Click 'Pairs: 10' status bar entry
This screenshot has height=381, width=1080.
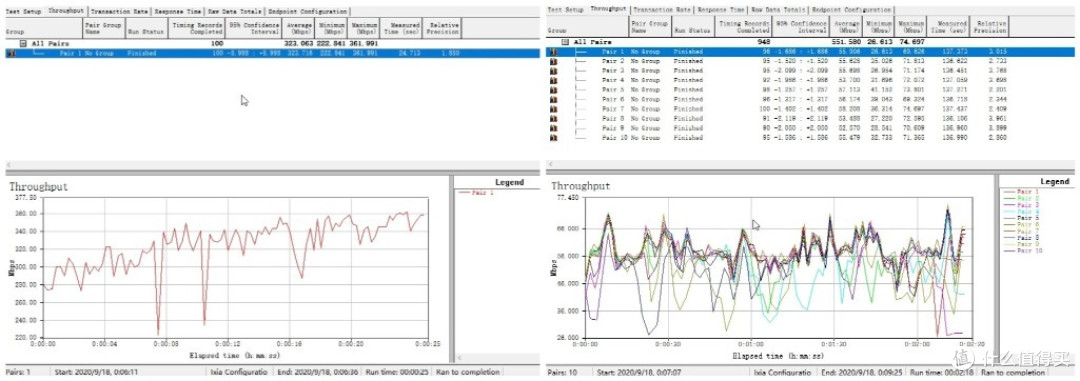click(x=564, y=373)
